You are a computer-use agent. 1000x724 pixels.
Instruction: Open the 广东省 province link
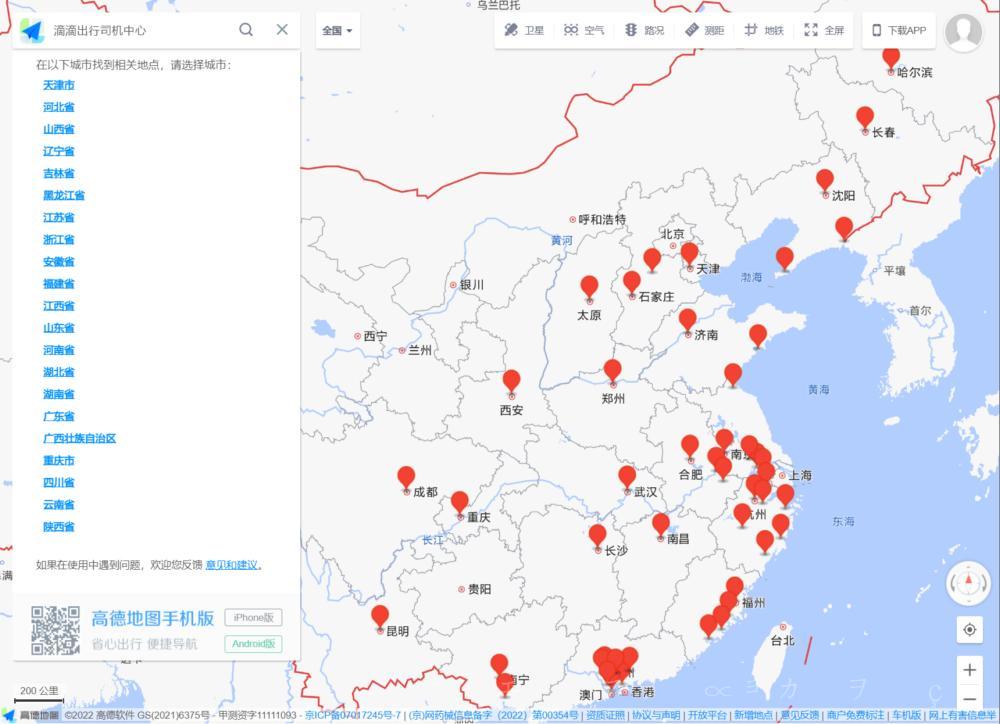(x=58, y=416)
